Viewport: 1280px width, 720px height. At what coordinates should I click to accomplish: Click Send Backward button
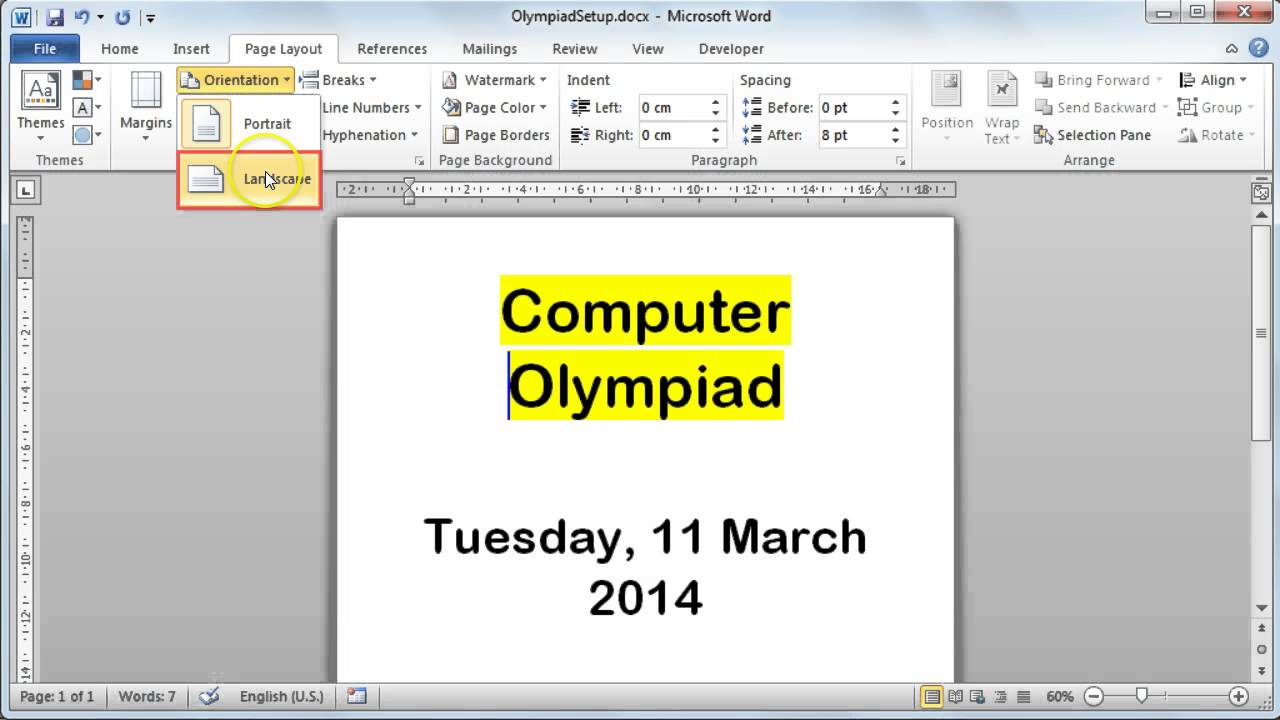(x=1101, y=107)
